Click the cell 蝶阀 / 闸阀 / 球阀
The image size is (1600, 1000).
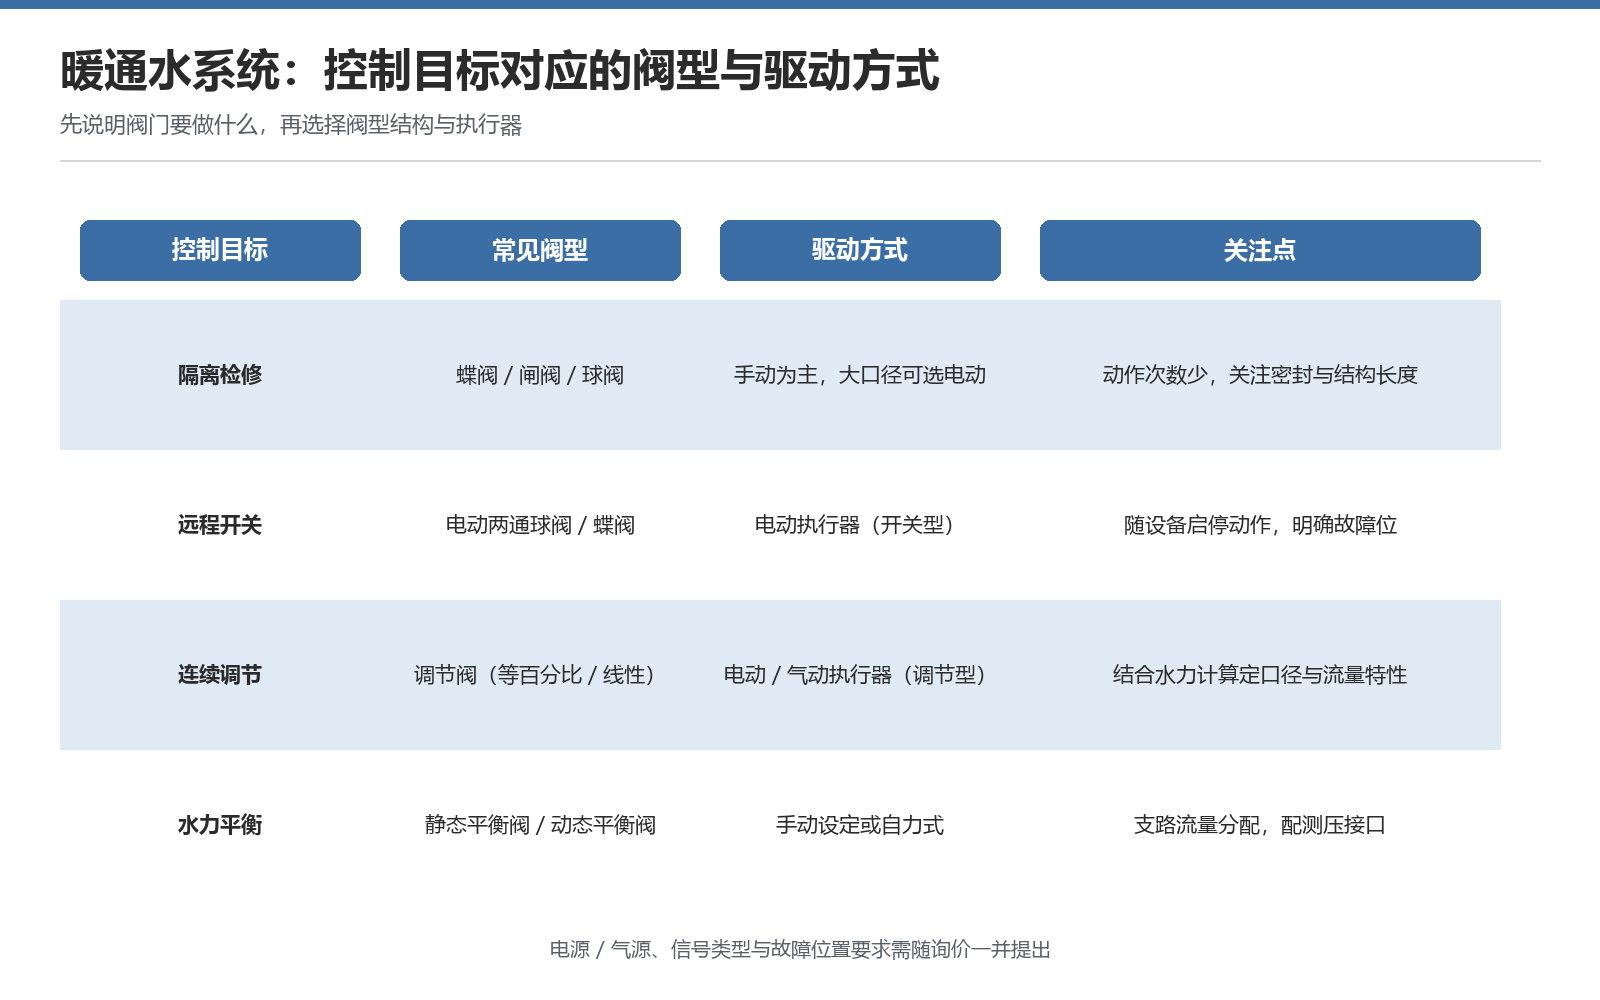[540, 375]
